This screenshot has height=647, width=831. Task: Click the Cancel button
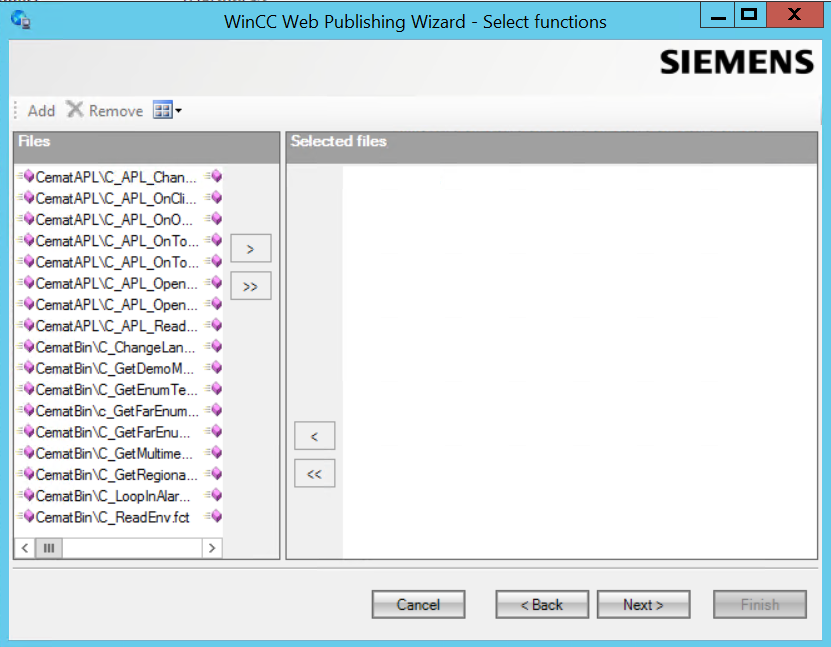click(x=418, y=605)
